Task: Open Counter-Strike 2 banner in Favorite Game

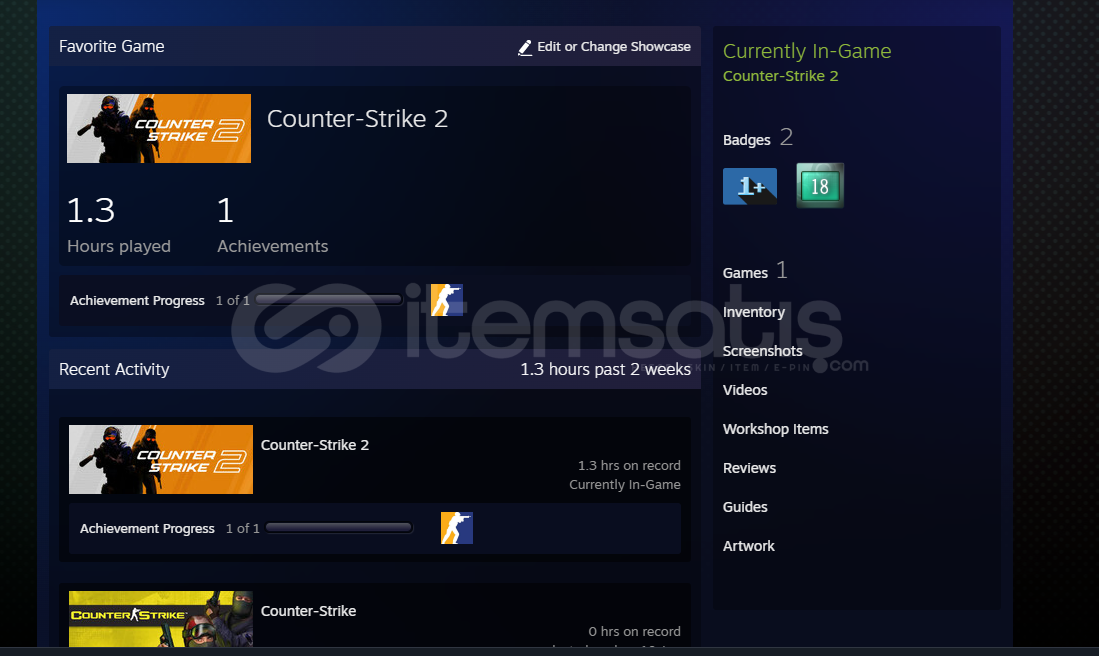Action: click(158, 128)
